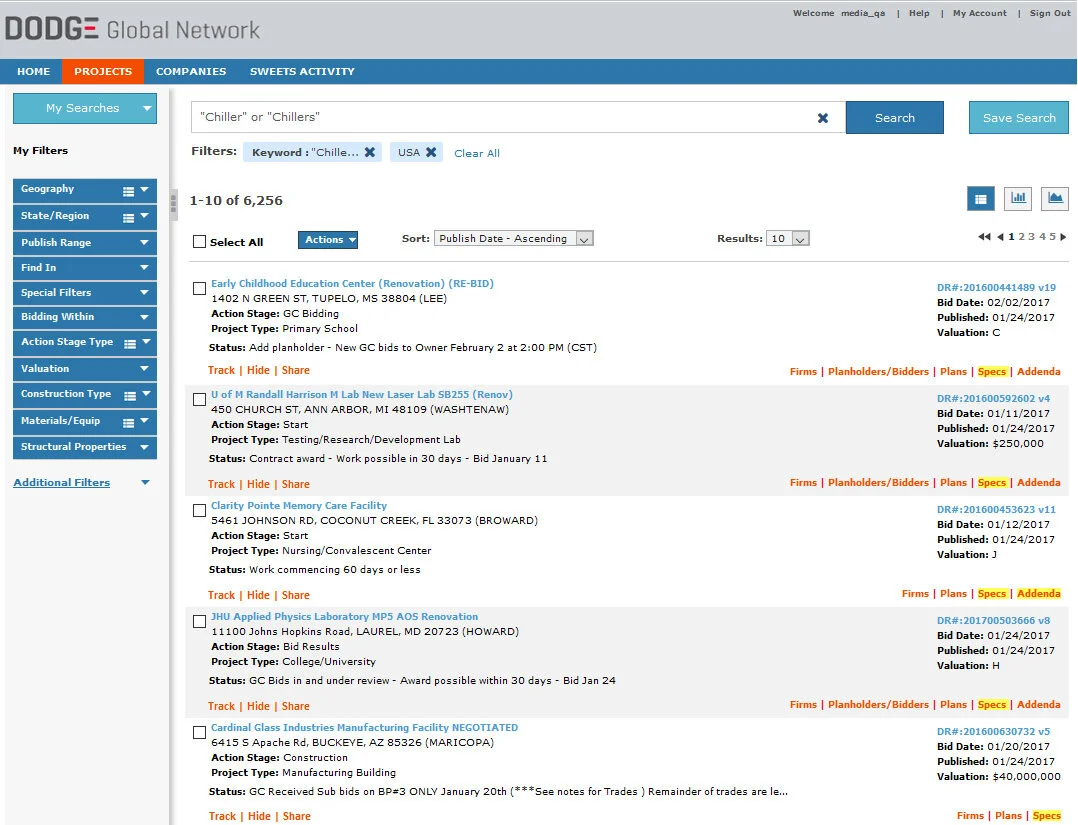The height and width of the screenshot is (825, 1078).
Task: Click the Save Search button
Action: coord(1019,118)
